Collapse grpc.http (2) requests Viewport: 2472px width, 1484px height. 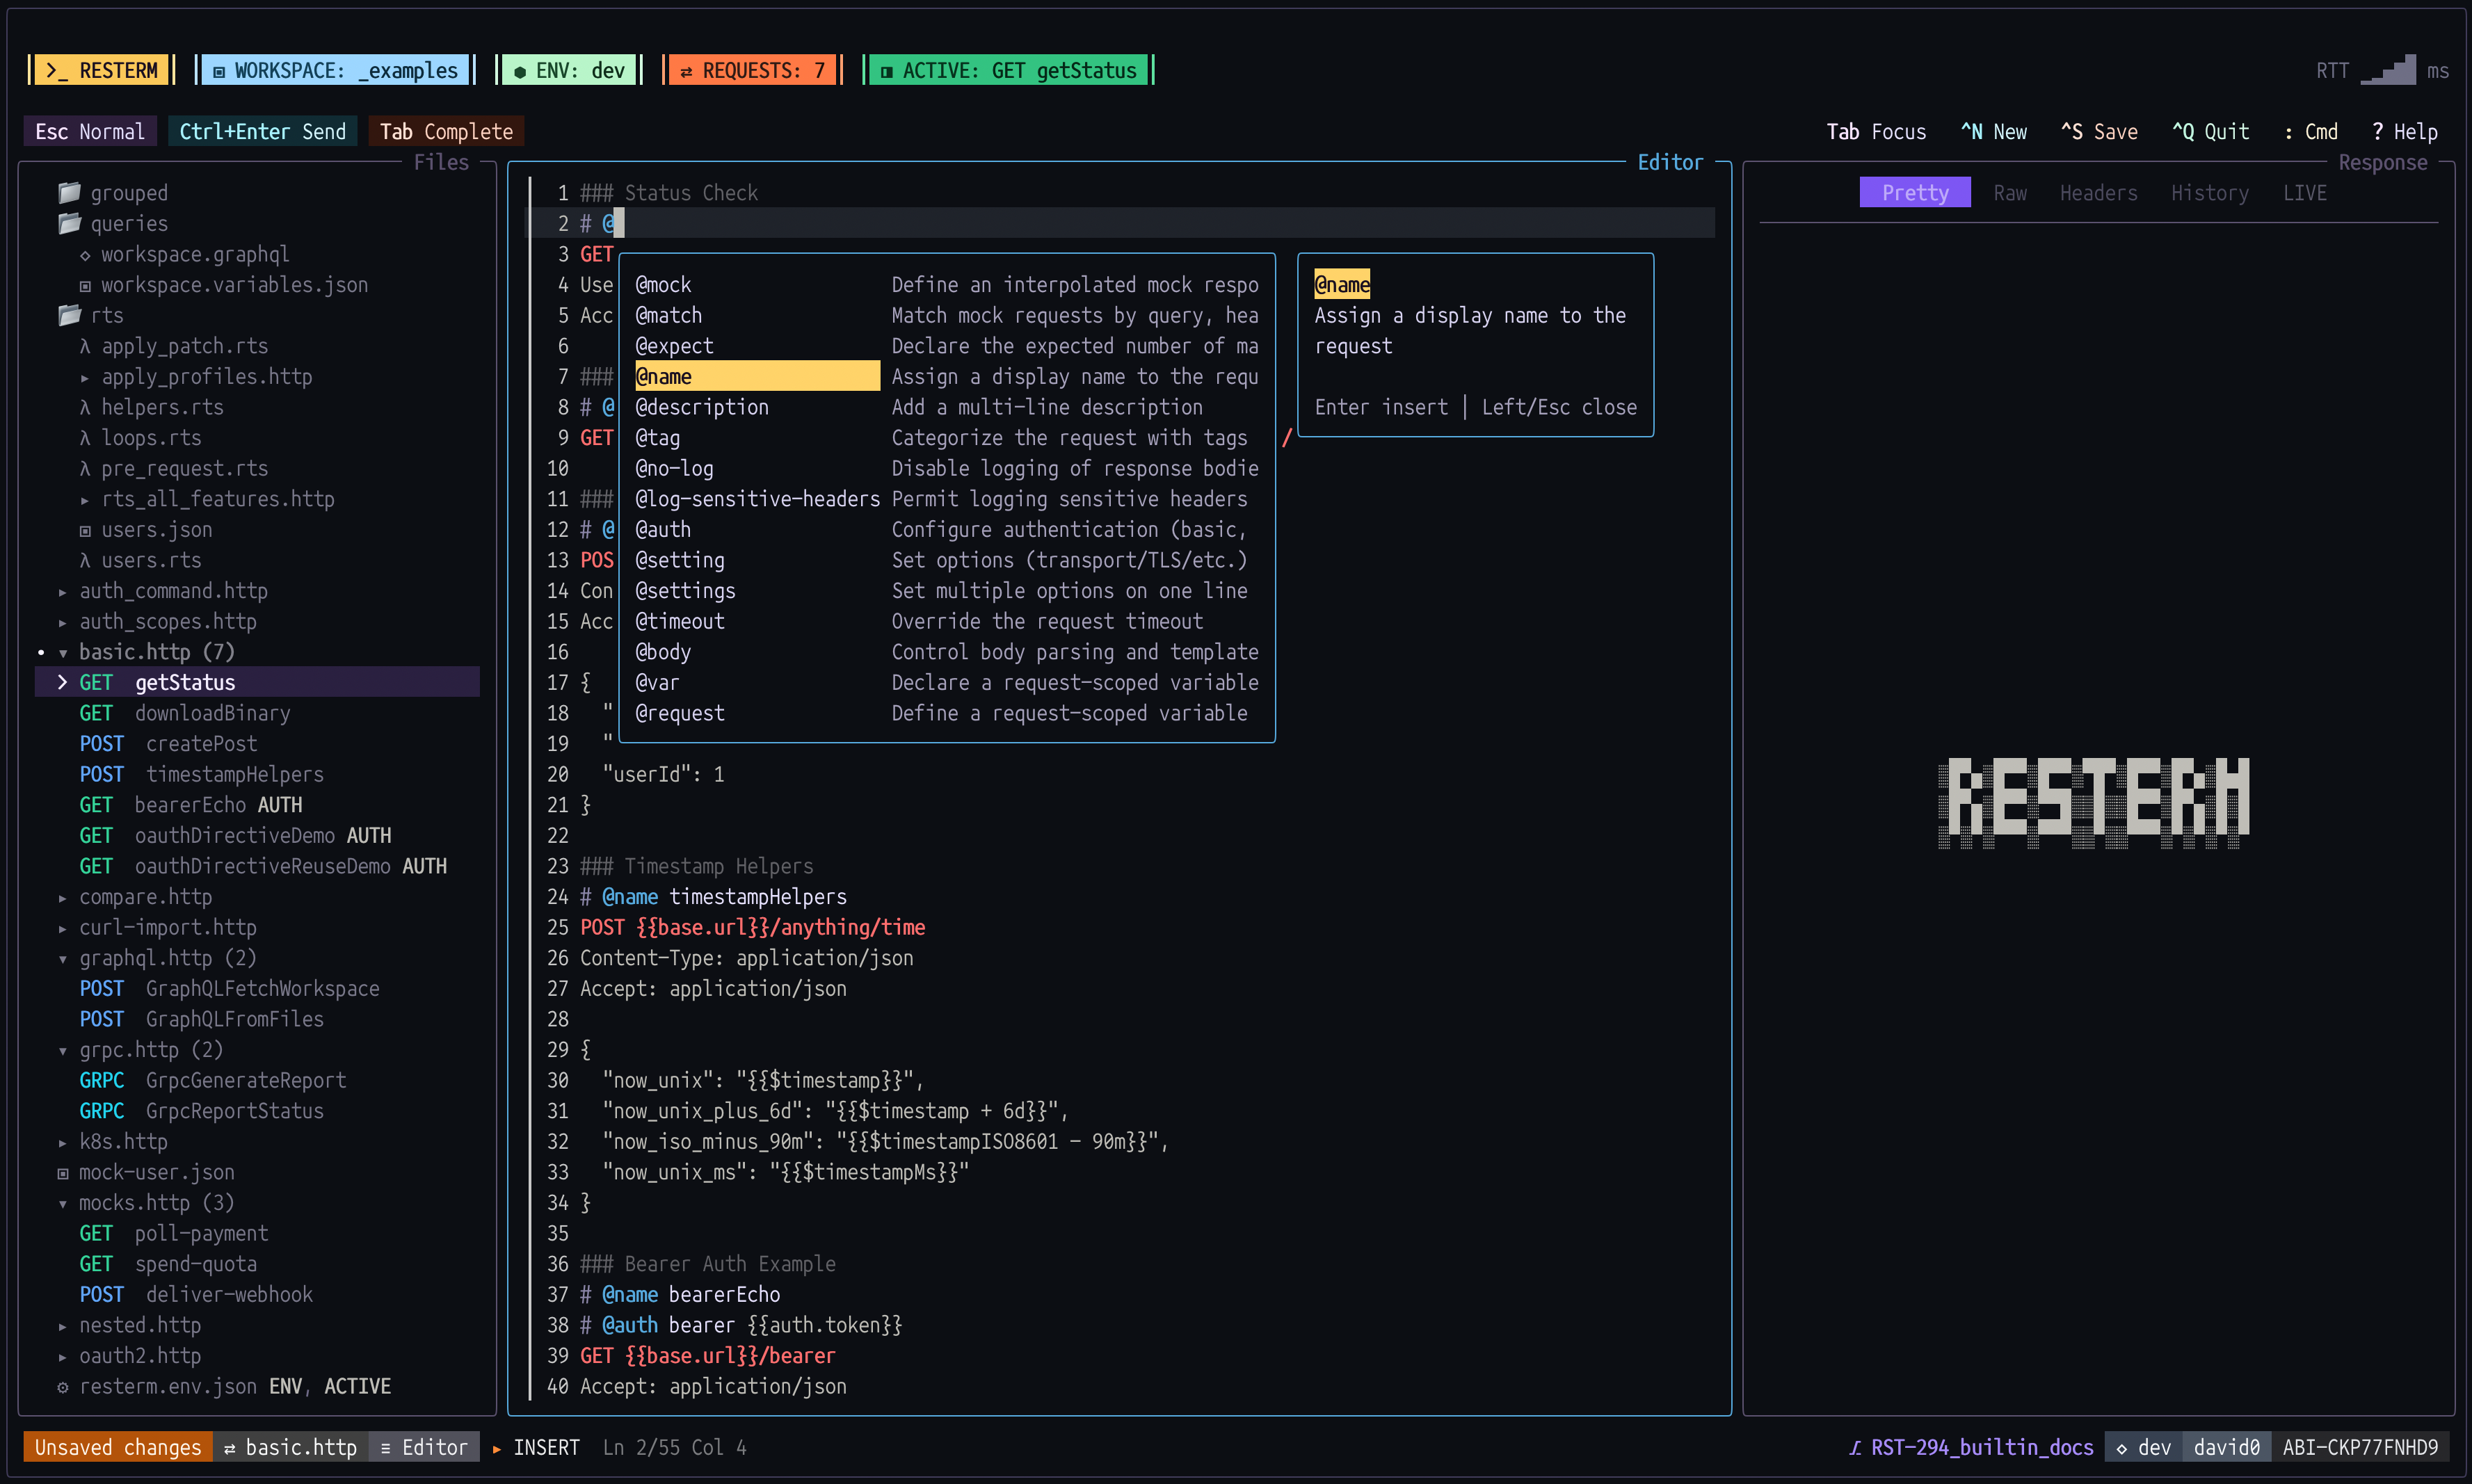[x=63, y=1050]
